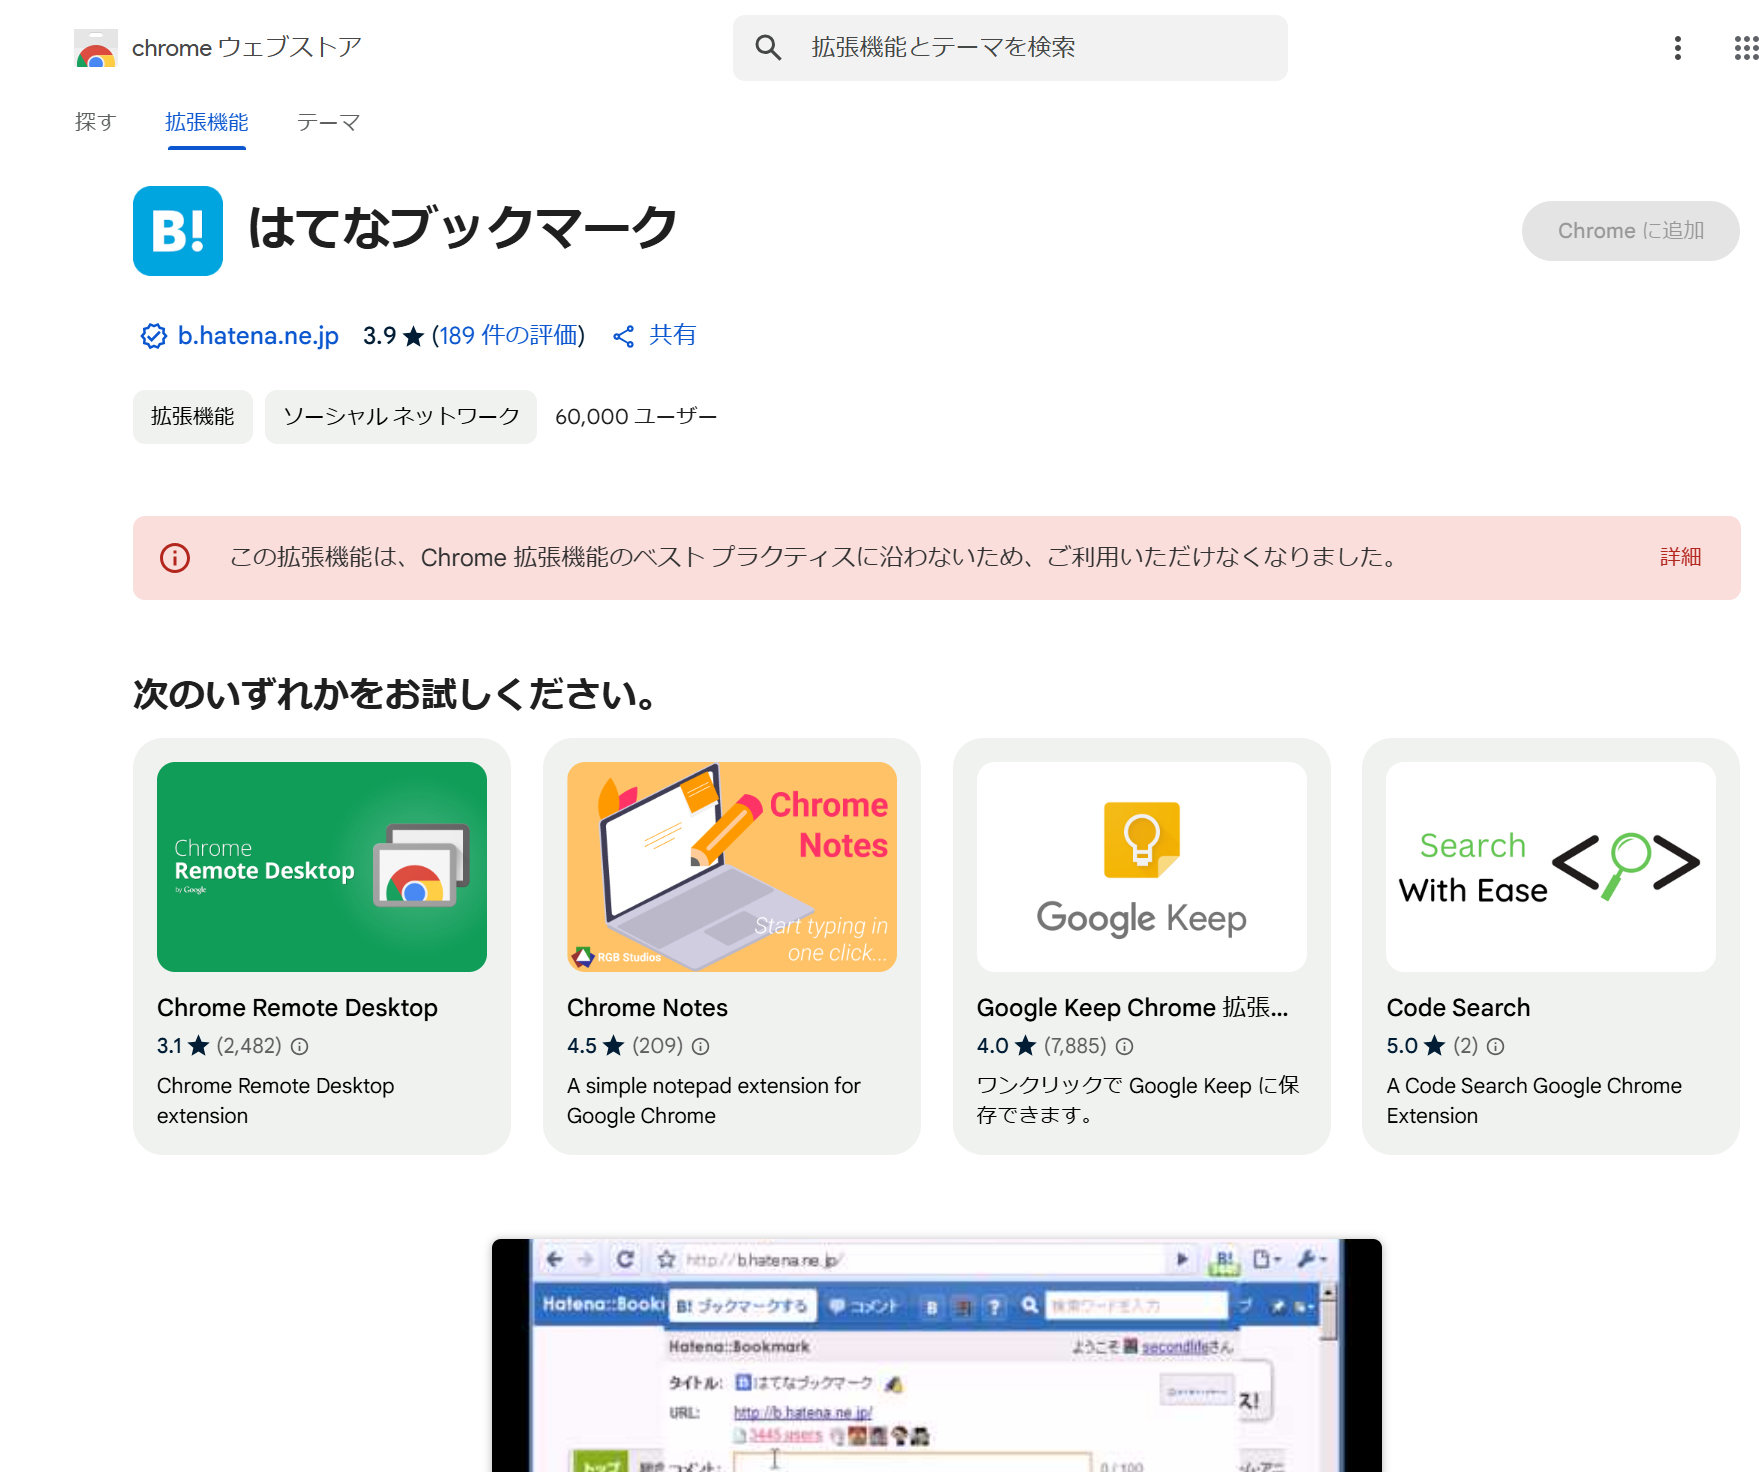
Task: Open the 拡張機能 tab
Action: click(207, 122)
